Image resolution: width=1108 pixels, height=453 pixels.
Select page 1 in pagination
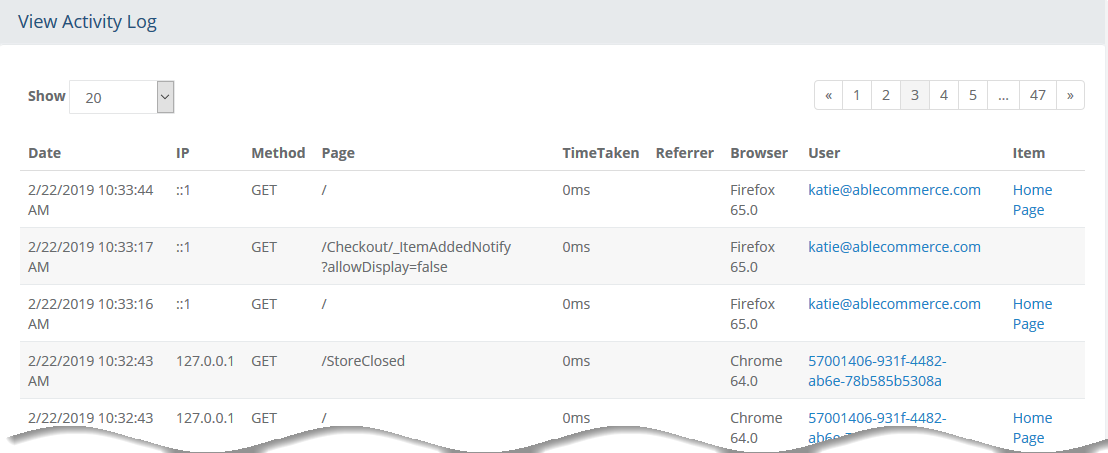(x=856, y=95)
